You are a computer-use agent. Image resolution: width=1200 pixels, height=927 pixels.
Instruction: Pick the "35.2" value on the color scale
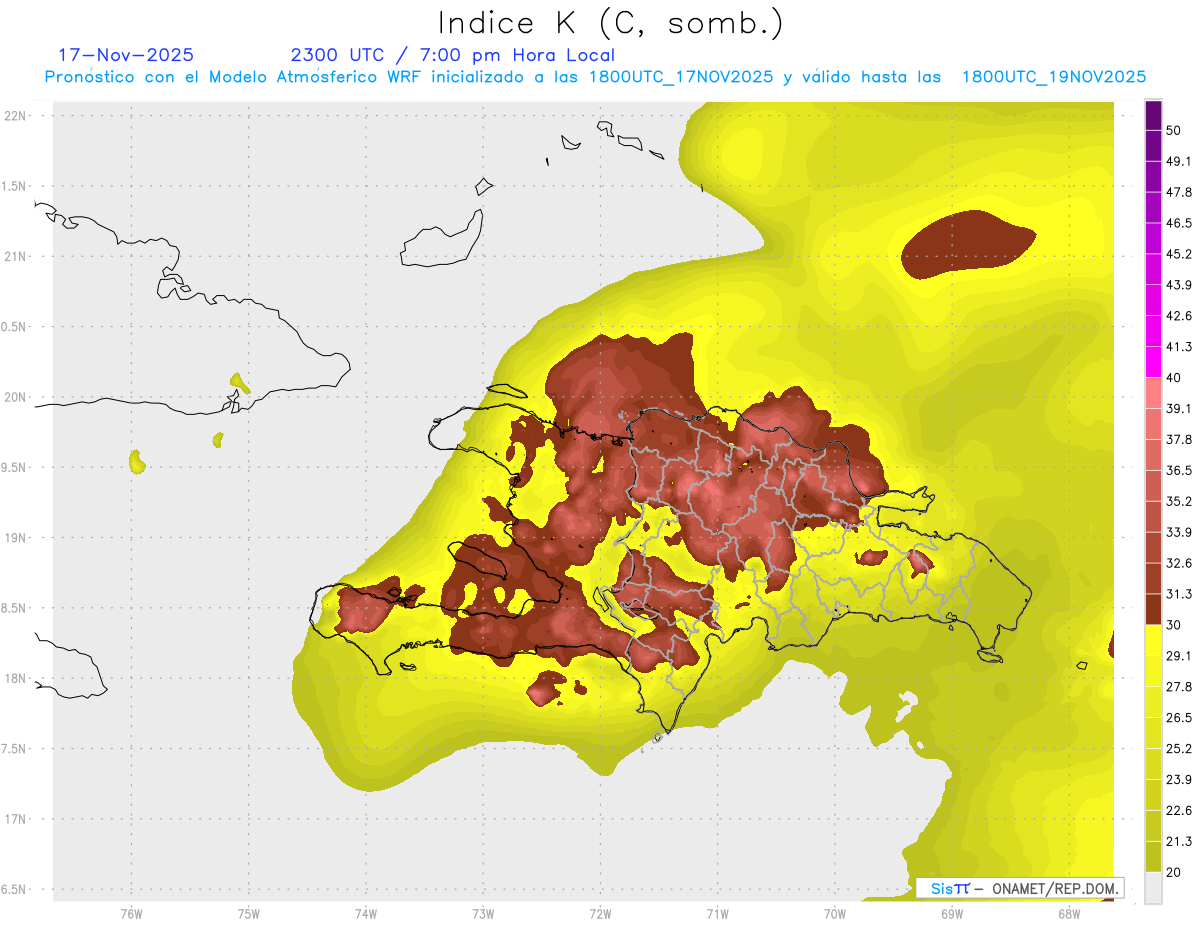[1178, 501]
